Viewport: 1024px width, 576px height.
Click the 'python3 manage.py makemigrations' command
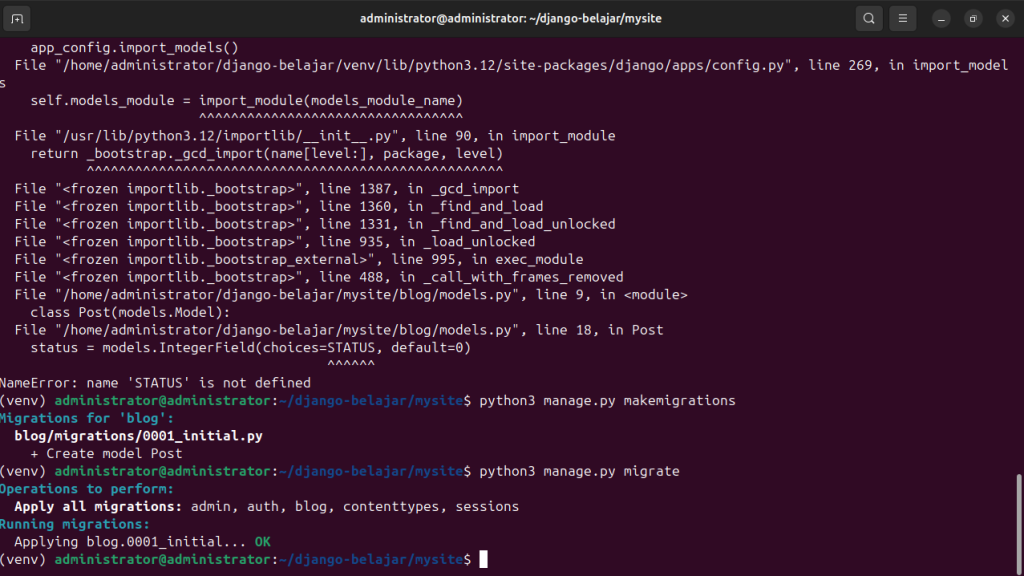607,401
